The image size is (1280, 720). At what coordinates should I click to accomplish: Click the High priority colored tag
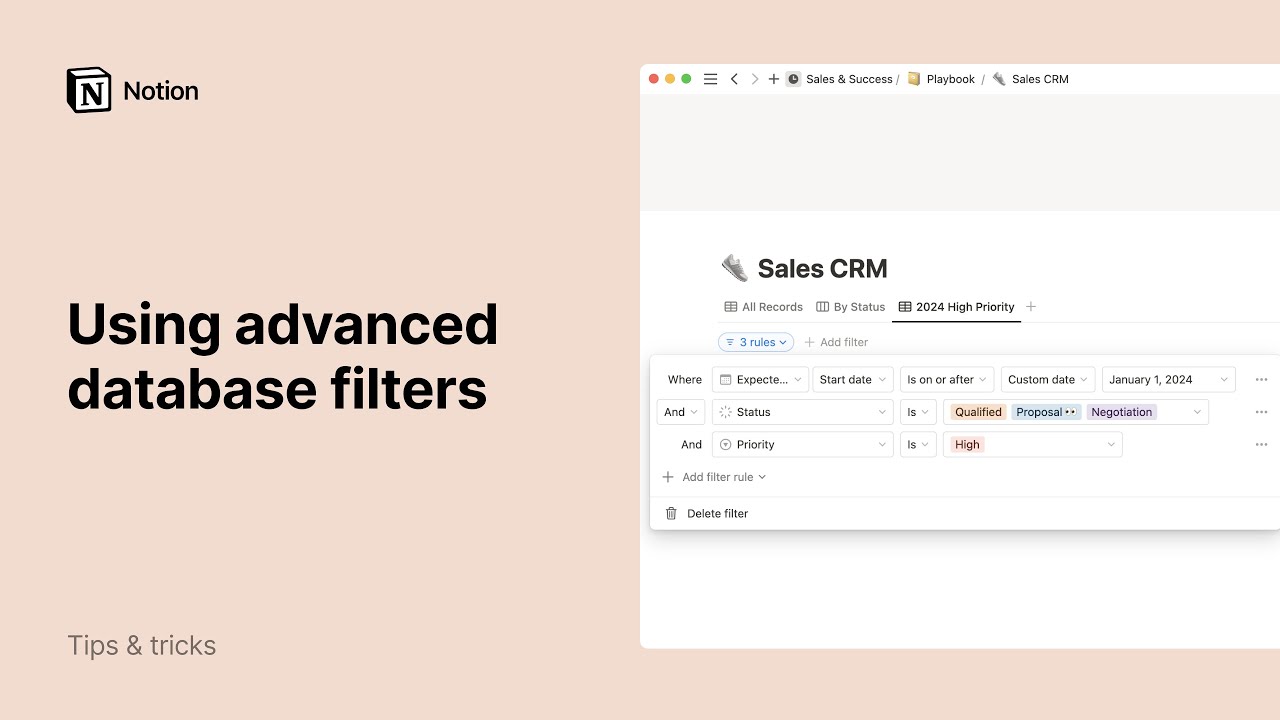(966, 444)
